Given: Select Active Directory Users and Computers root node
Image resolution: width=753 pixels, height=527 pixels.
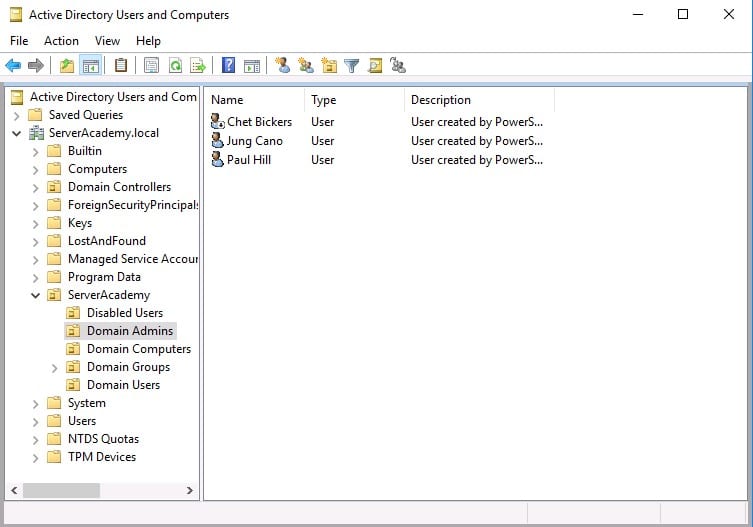Looking at the screenshot, I should coord(113,97).
